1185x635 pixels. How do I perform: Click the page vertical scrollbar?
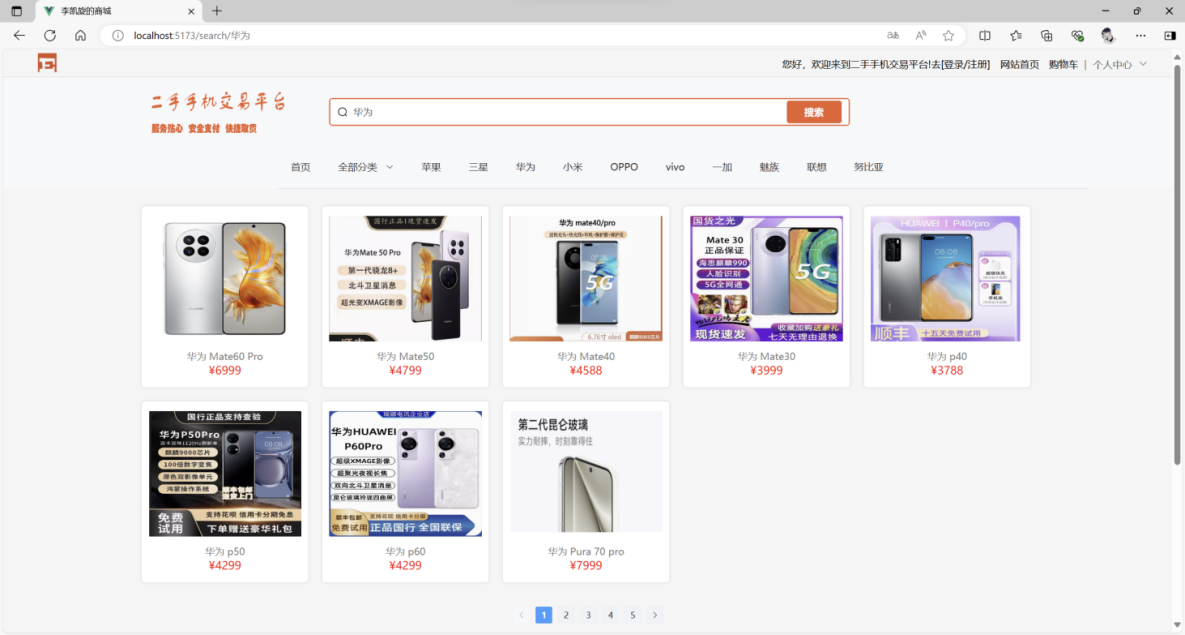coord(1177,265)
